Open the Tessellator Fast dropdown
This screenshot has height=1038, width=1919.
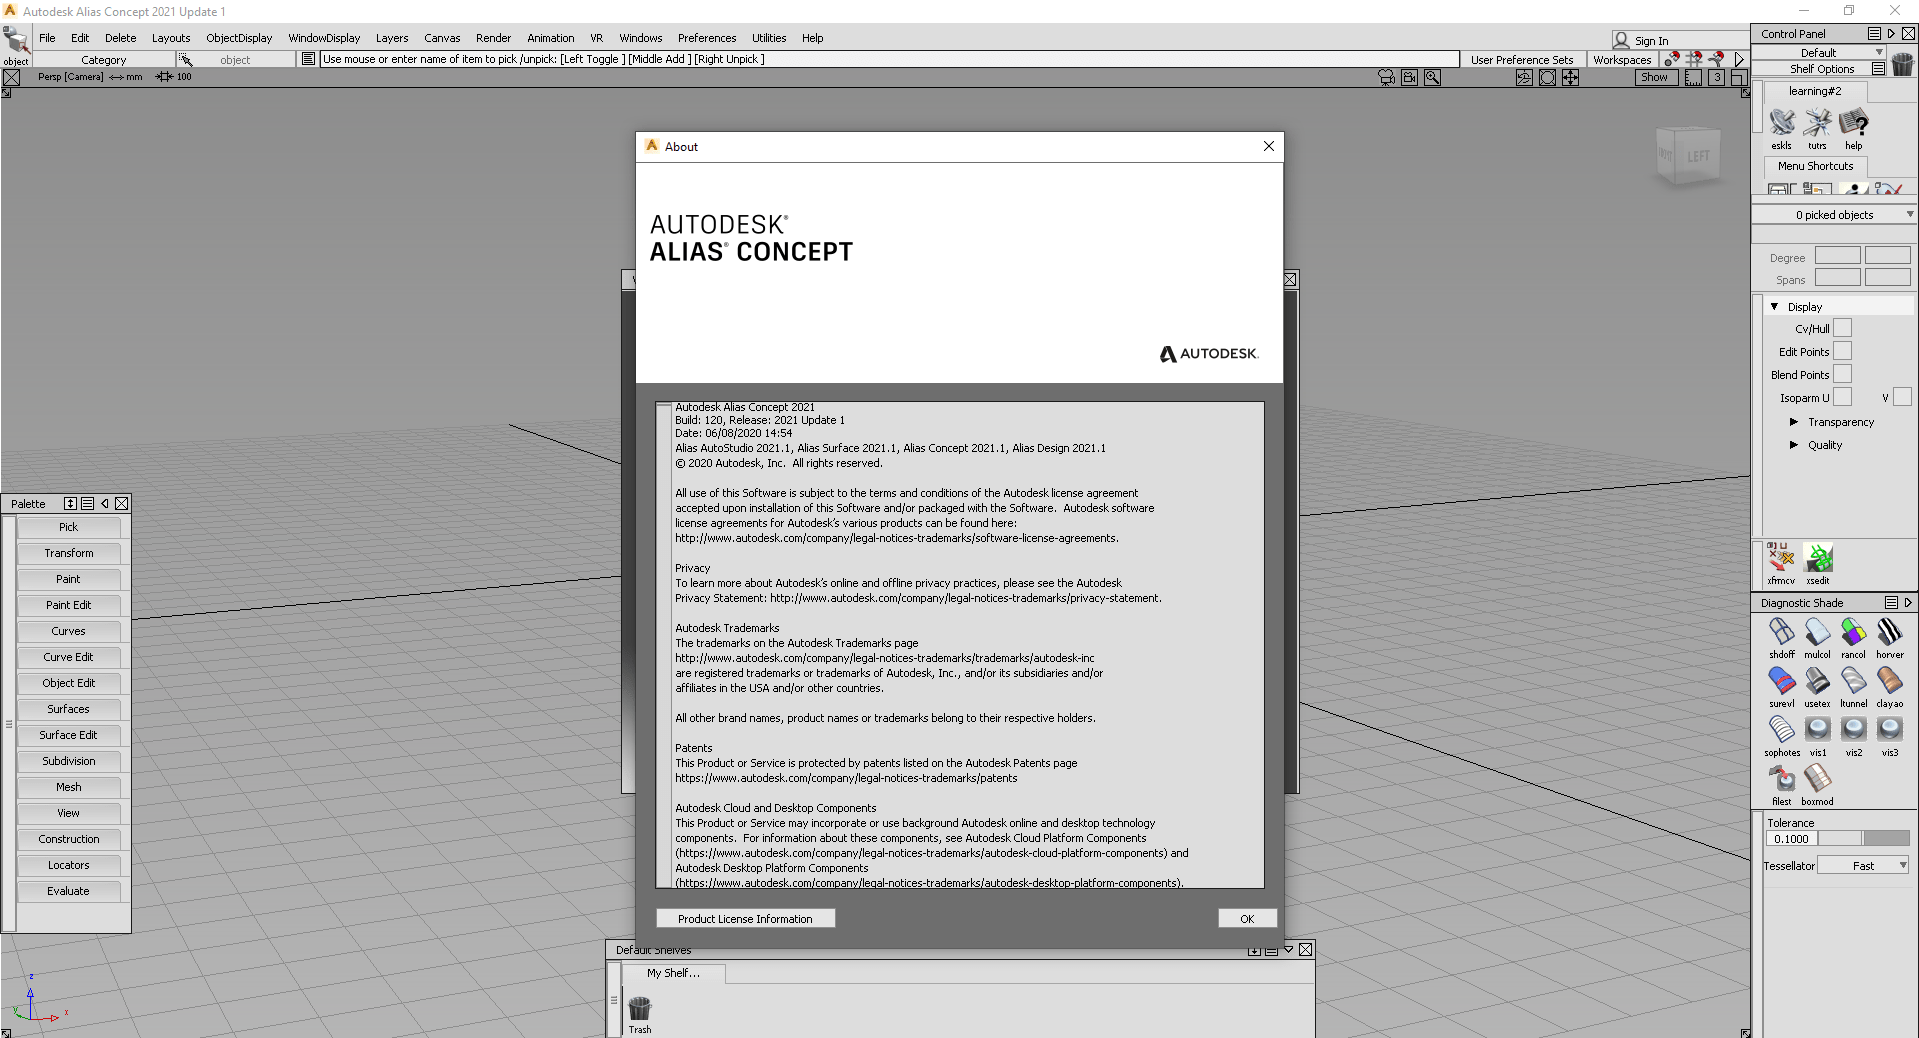click(1863, 866)
